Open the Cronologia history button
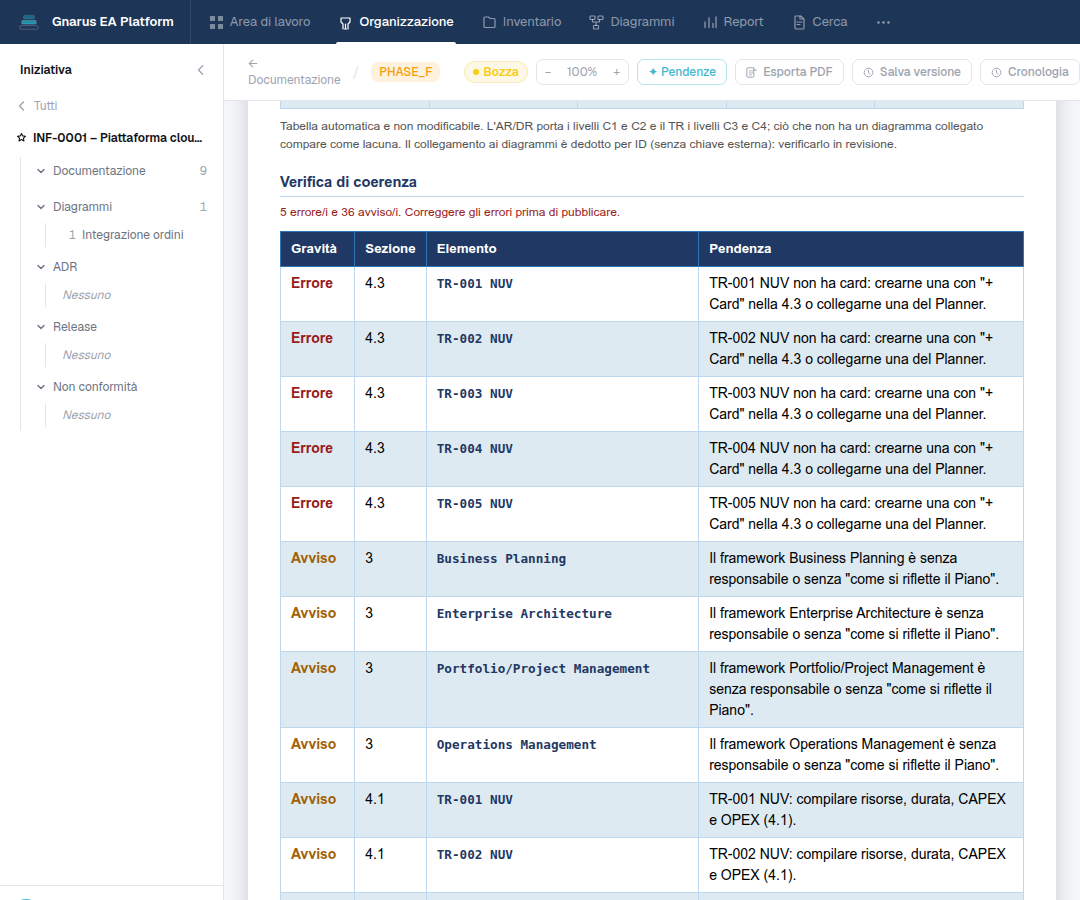Screen dimensions: 1080x900 [x=1030, y=72]
